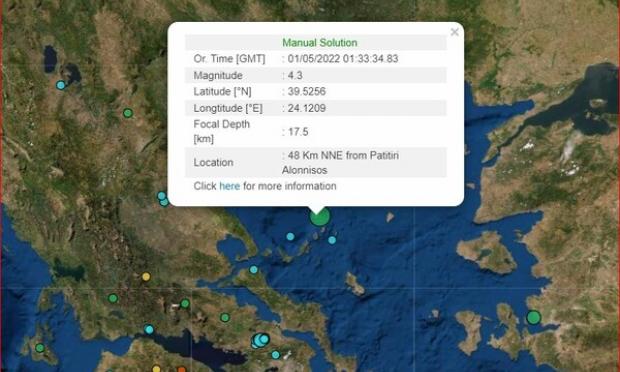Close the earthquake info popup
Image resolution: width=620 pixels, height=372 pixels.
click(x=455, y=32)
